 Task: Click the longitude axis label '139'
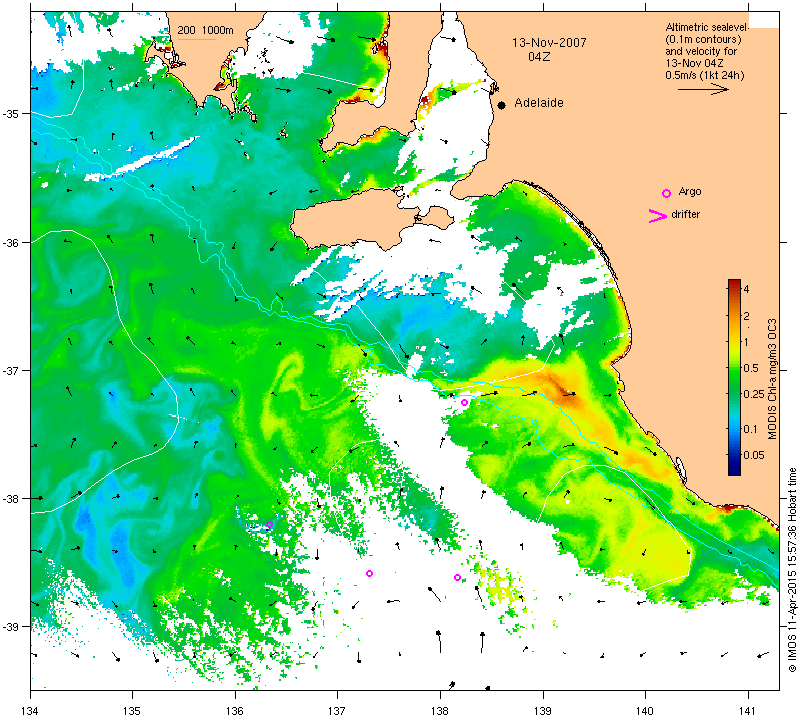point(543,710)
